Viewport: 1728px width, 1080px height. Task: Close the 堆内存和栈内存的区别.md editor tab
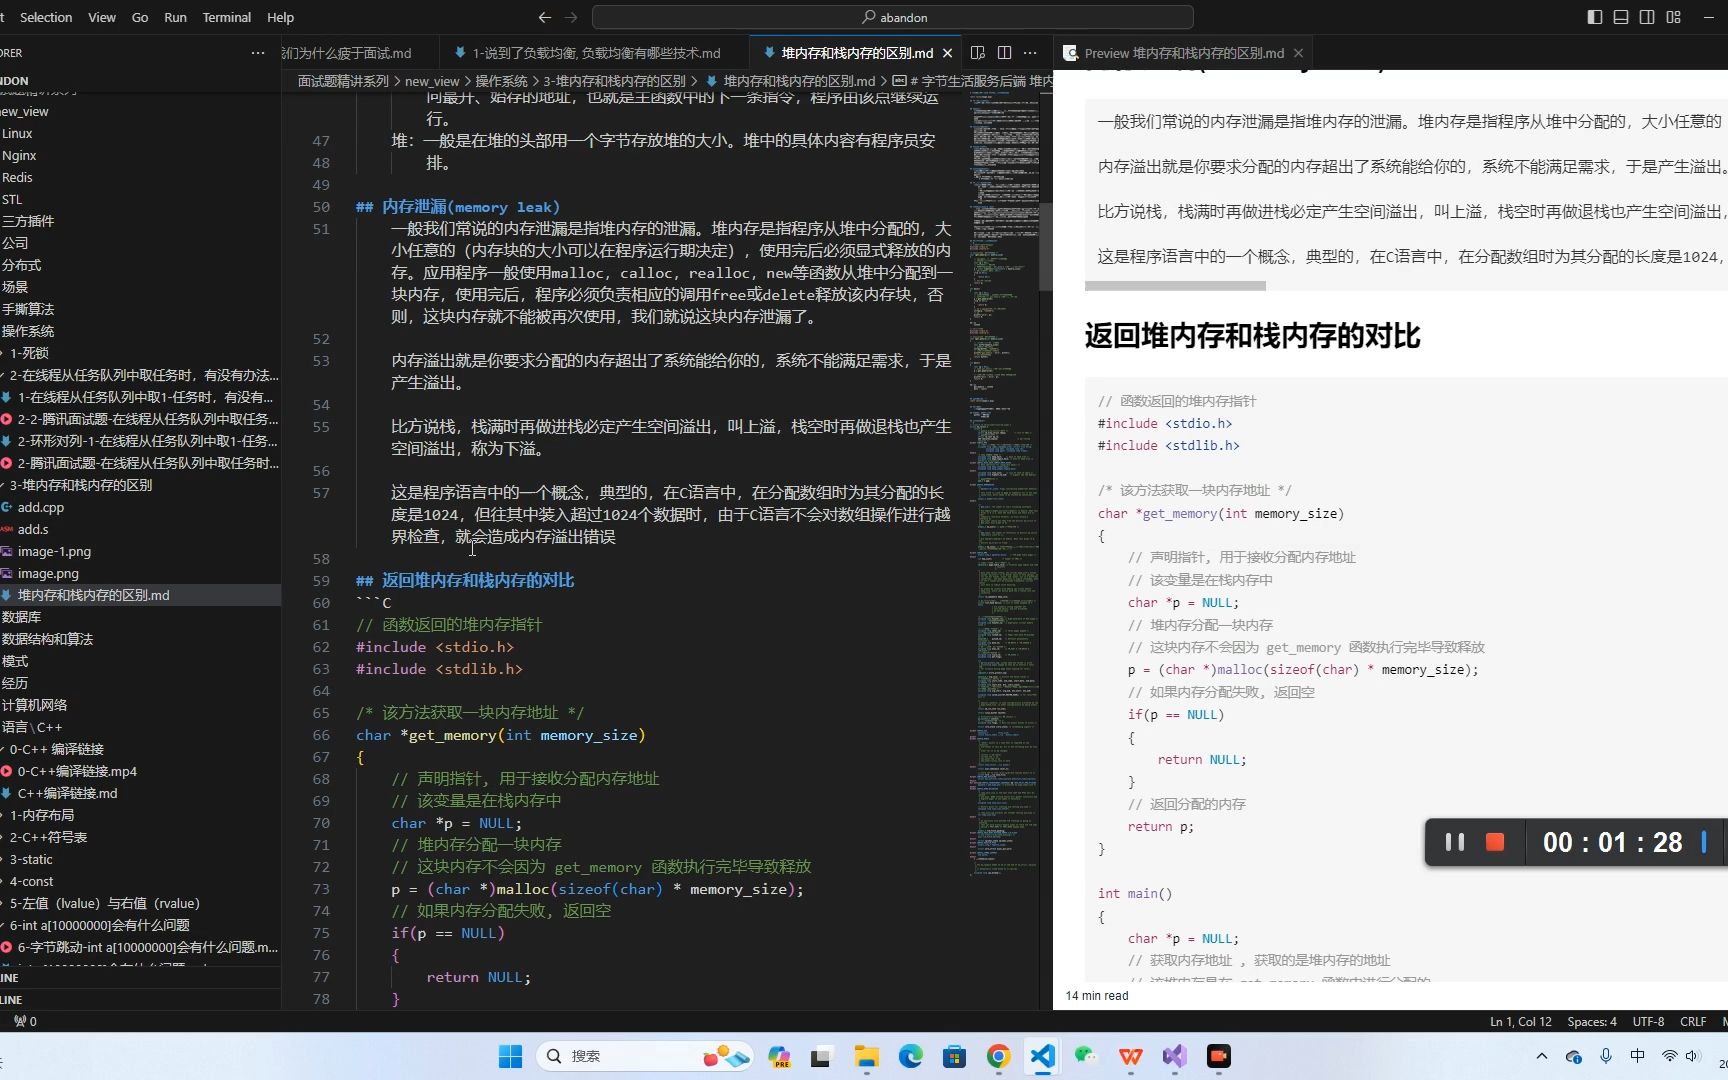pos(947,53)
